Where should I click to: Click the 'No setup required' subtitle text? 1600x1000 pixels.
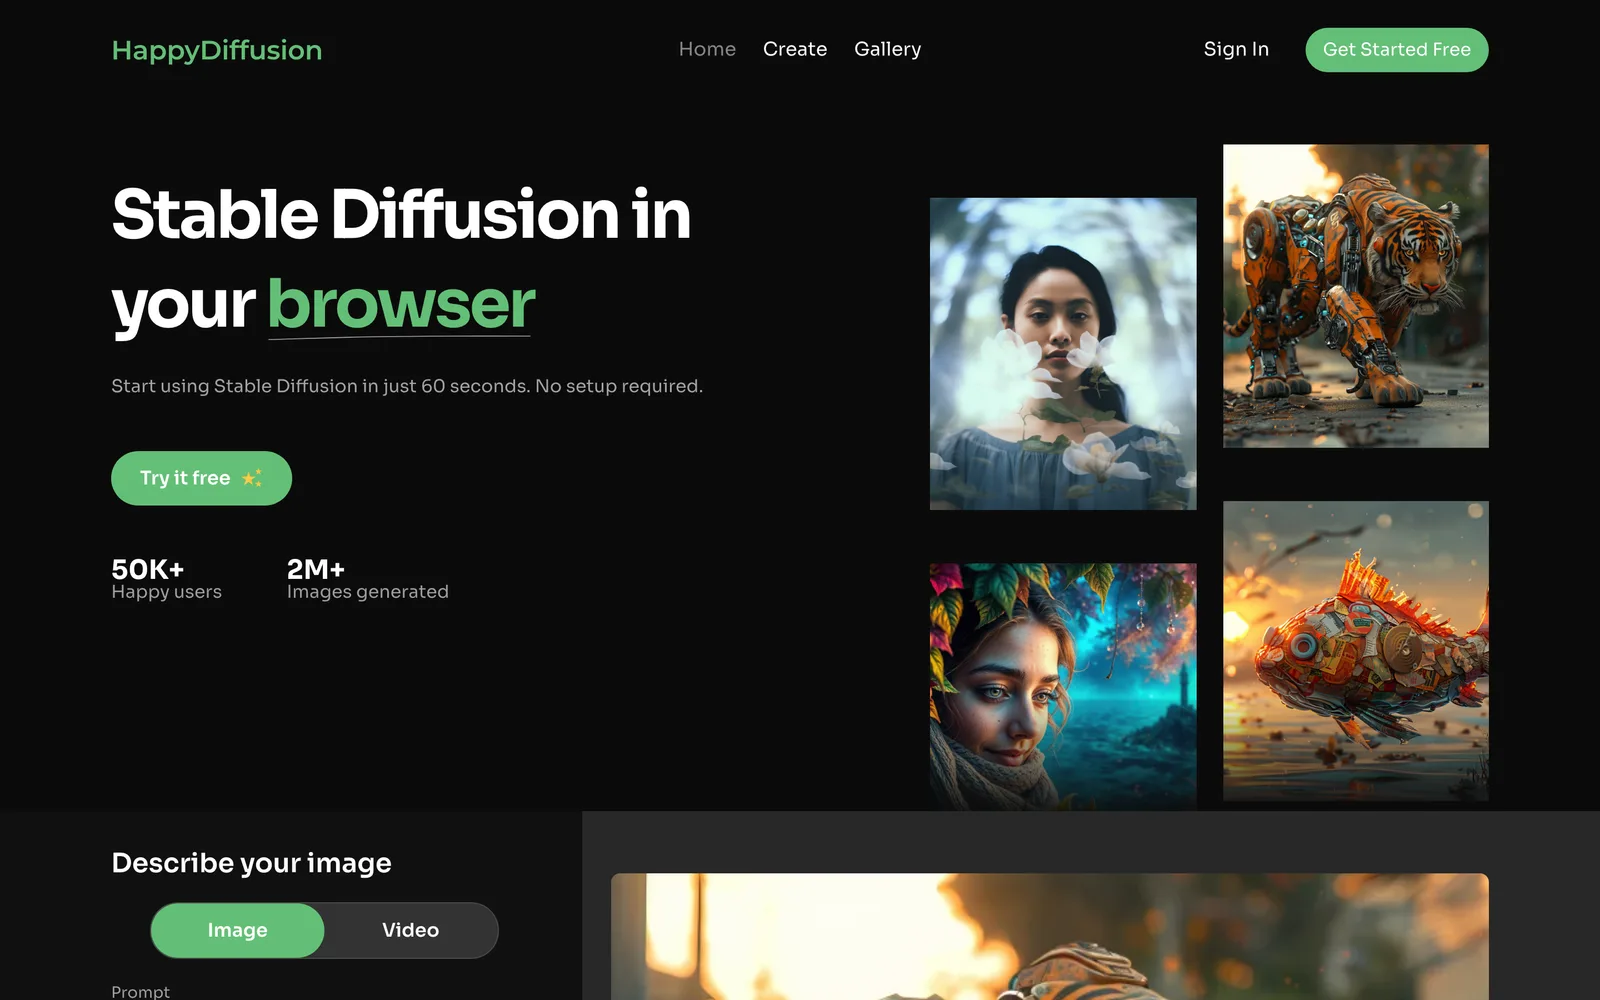(619, 386)
